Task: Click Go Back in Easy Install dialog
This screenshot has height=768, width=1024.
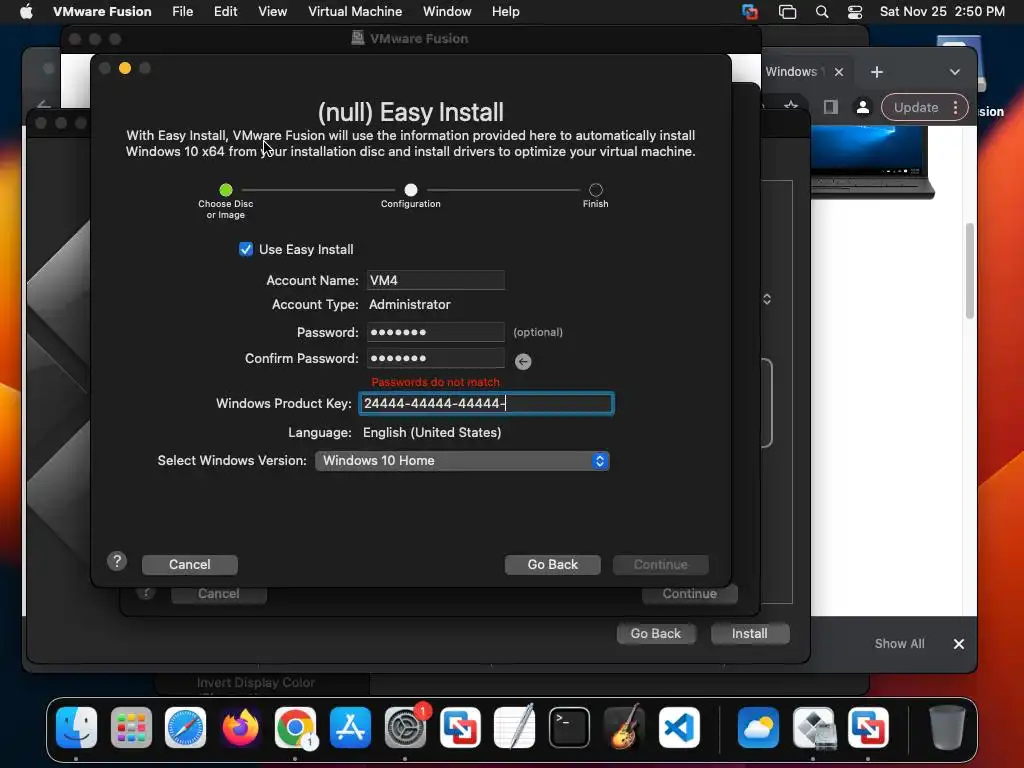Action: (552, 564)
